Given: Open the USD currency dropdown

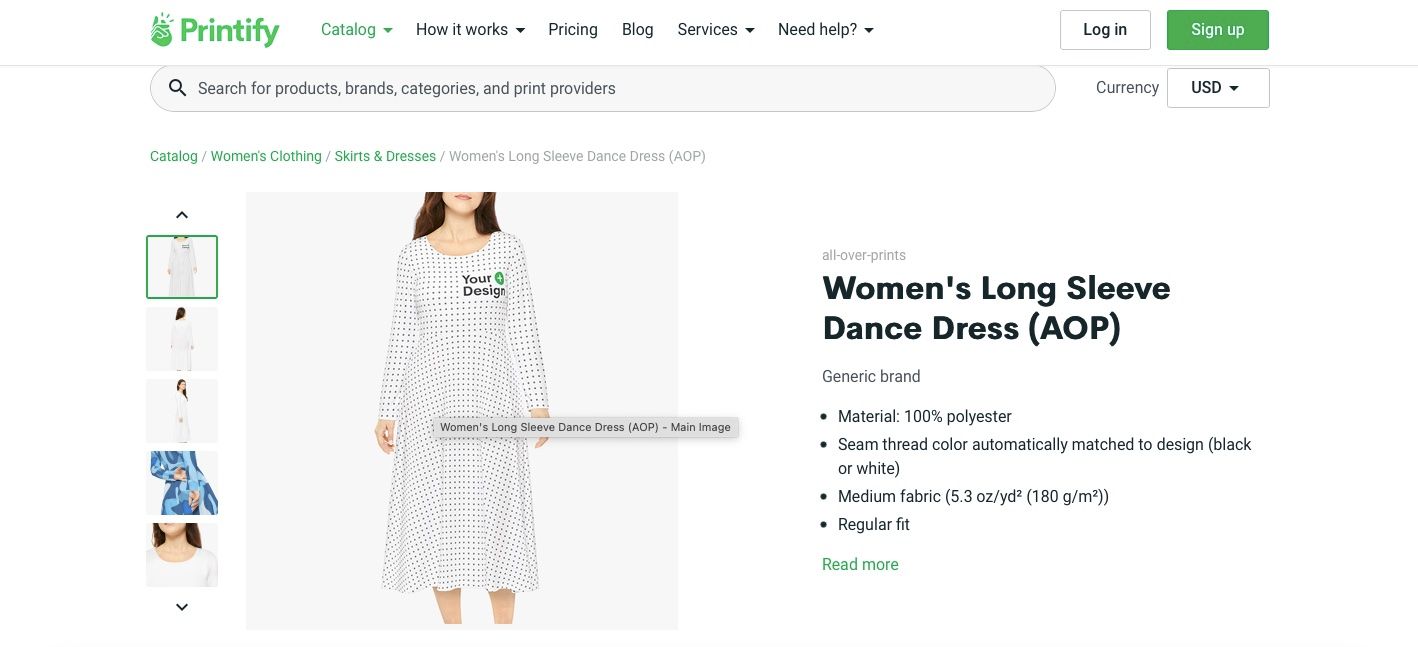Looking at the screenshot, I should (1217, 88).
